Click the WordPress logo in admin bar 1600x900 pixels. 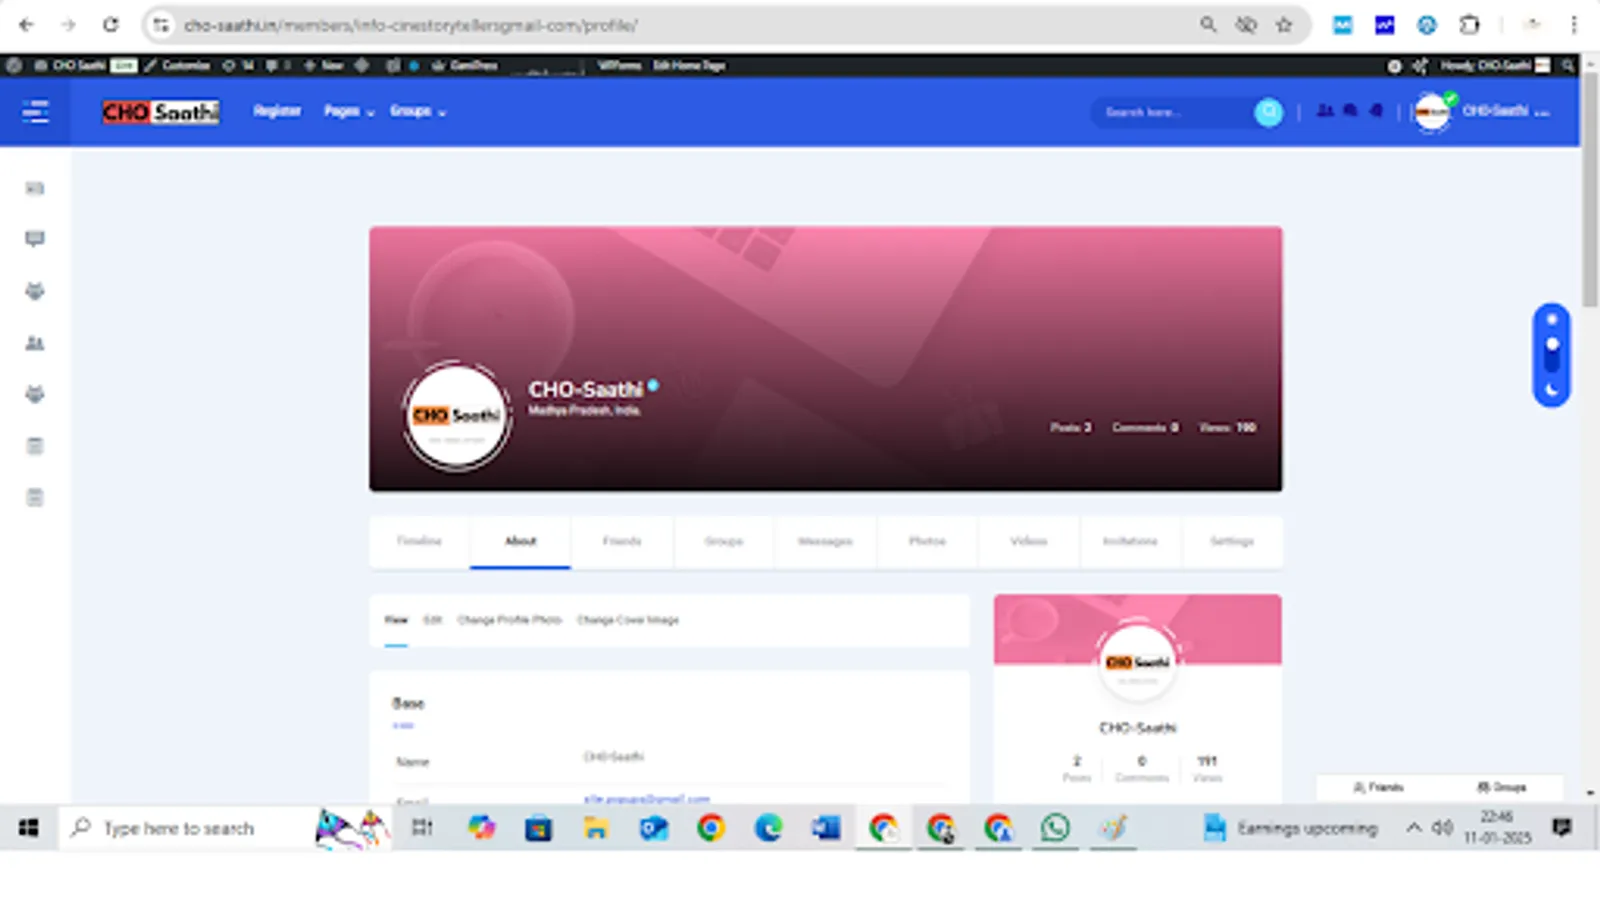pos(14,65)
